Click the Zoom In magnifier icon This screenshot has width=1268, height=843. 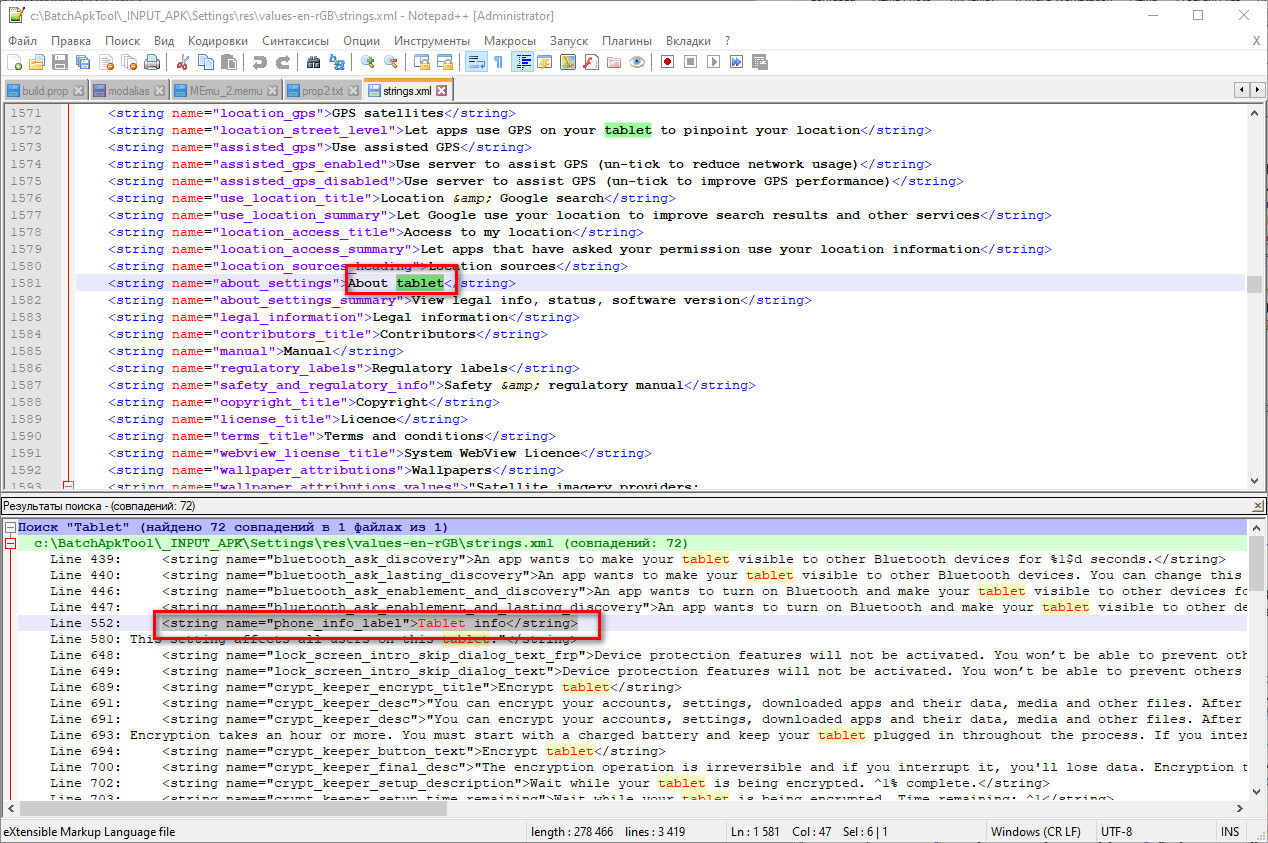tap(368, 62)
